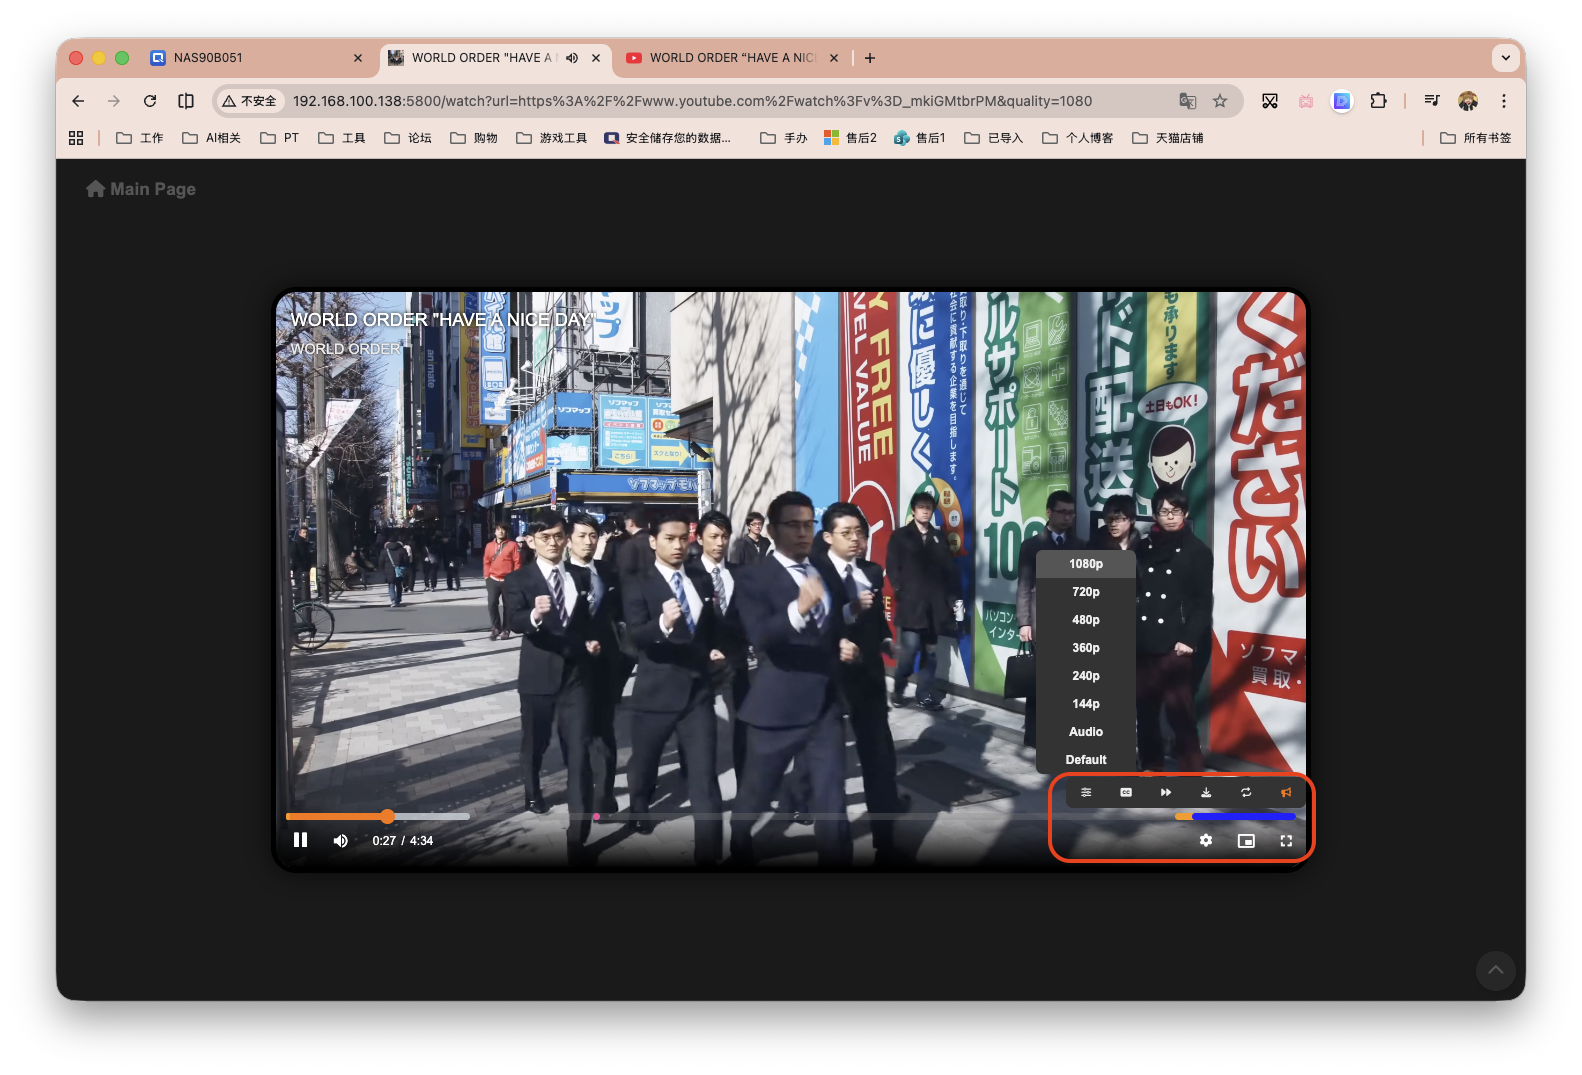Select 240p quality
Screen dimensions: 1582x1075
point(1086,676)
